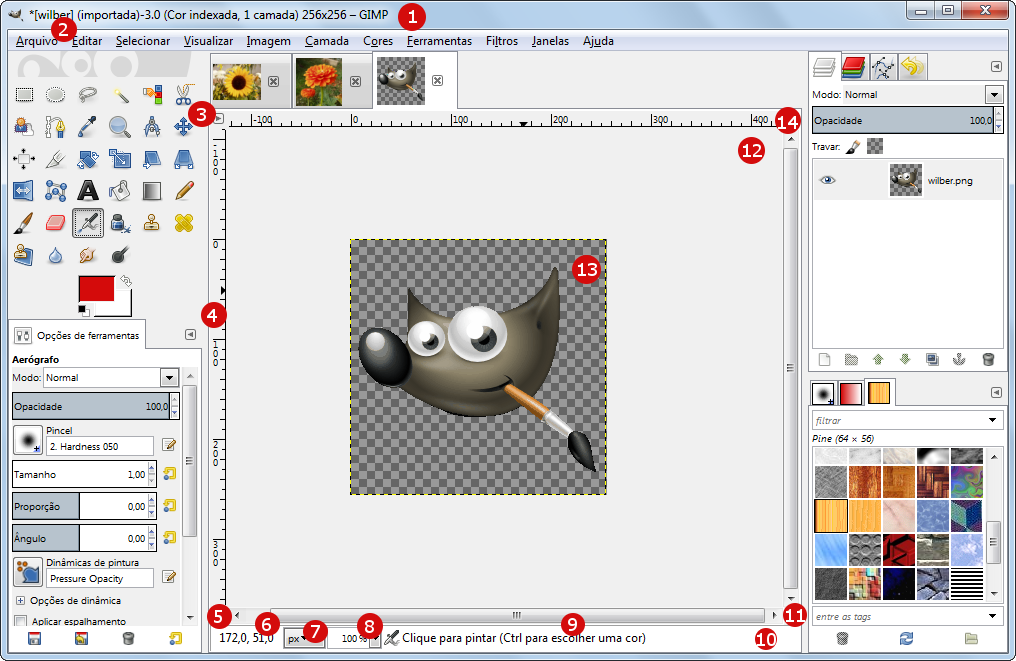Enable the Aplicar espalhamento checkbox
The width and height of the screenshot is (1016, 661).
pyautogui.click(x=21, y=621)
